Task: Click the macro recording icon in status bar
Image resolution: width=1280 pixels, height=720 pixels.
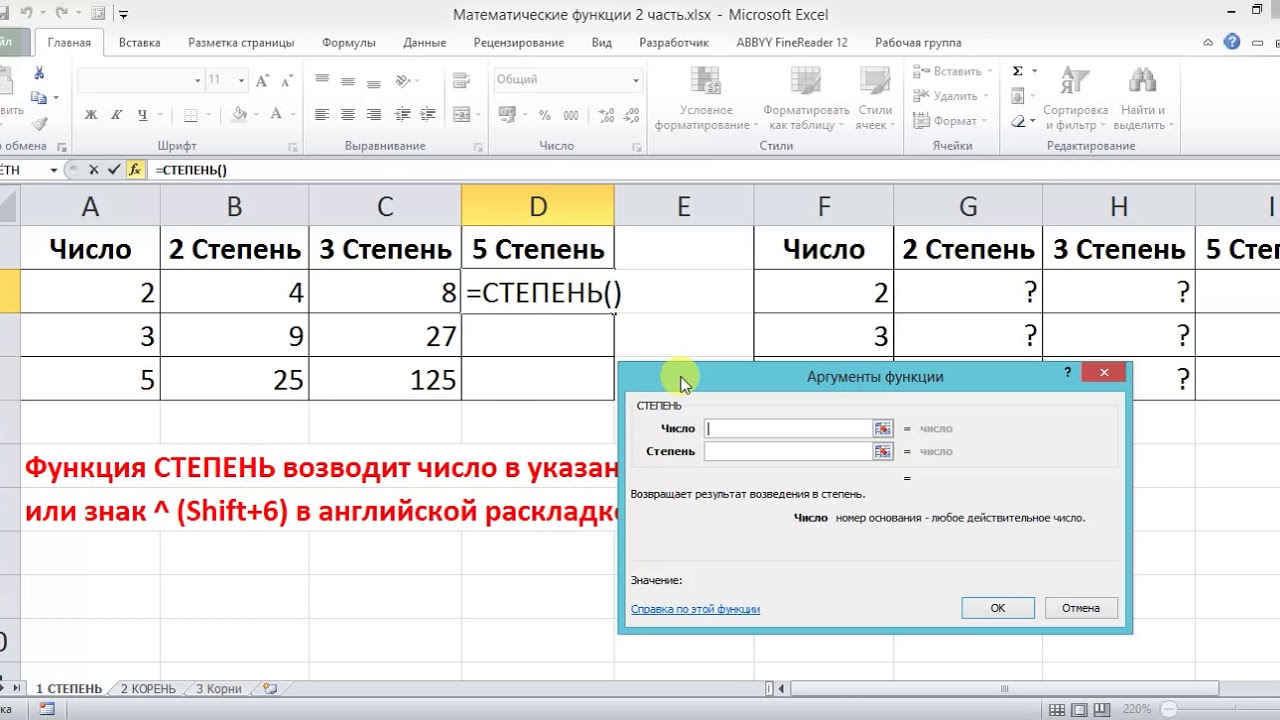Action: pos(46,709)
